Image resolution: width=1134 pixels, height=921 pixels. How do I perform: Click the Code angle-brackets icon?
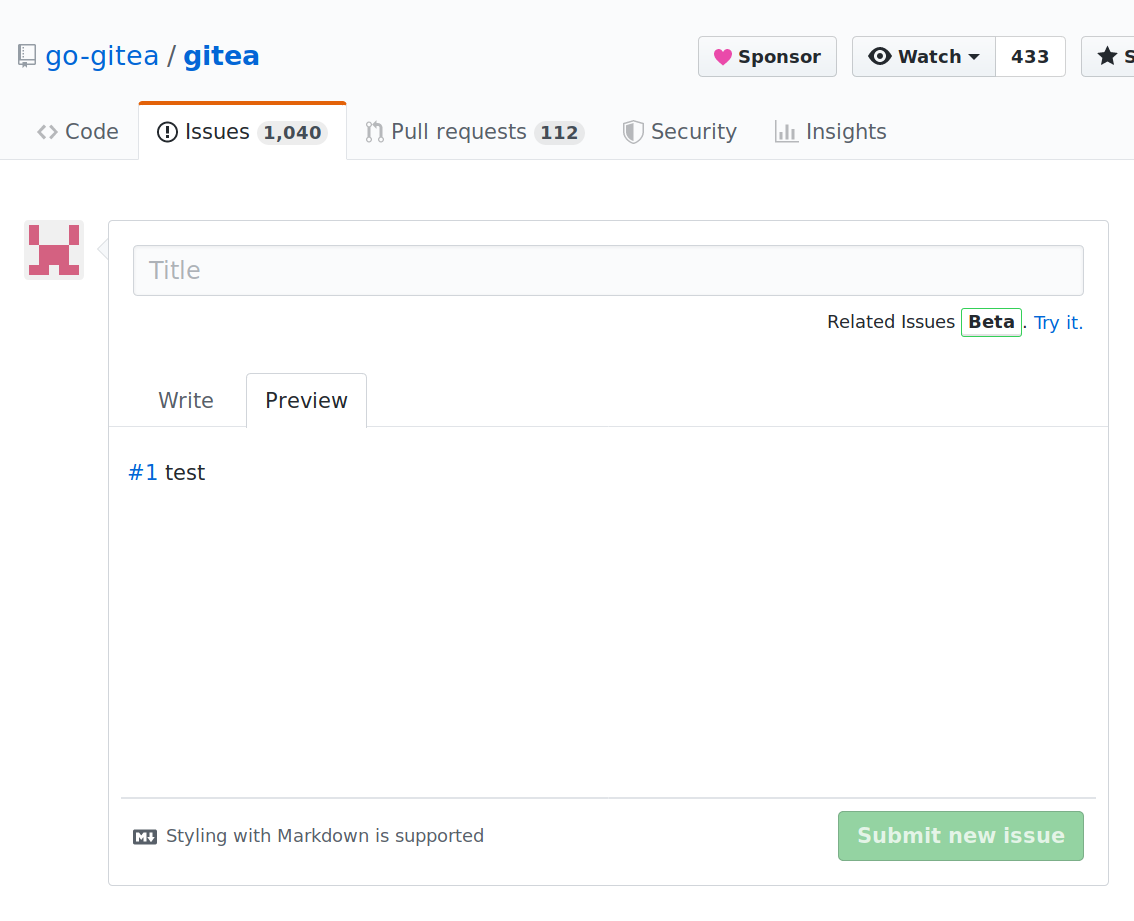tap(48, 132)
